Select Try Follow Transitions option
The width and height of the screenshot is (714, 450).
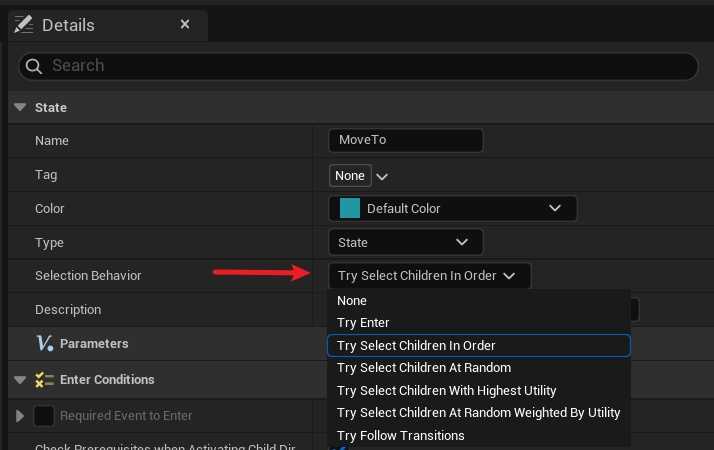pos(400,435)
